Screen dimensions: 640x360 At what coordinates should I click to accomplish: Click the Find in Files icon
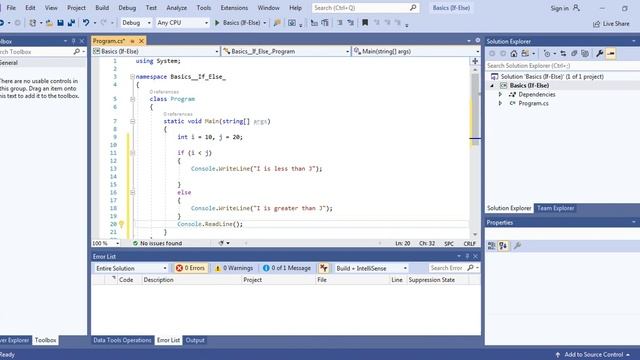277,23
